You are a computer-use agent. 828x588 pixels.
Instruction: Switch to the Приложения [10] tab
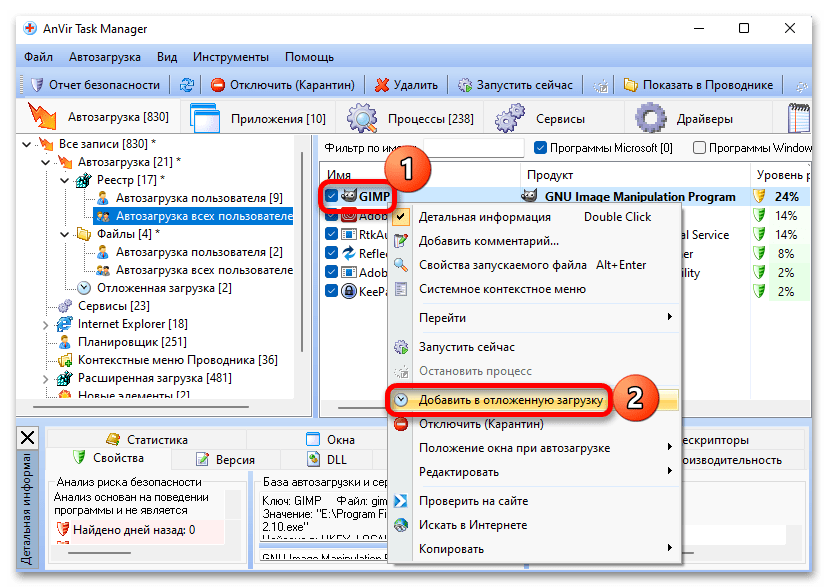[257, 118]
